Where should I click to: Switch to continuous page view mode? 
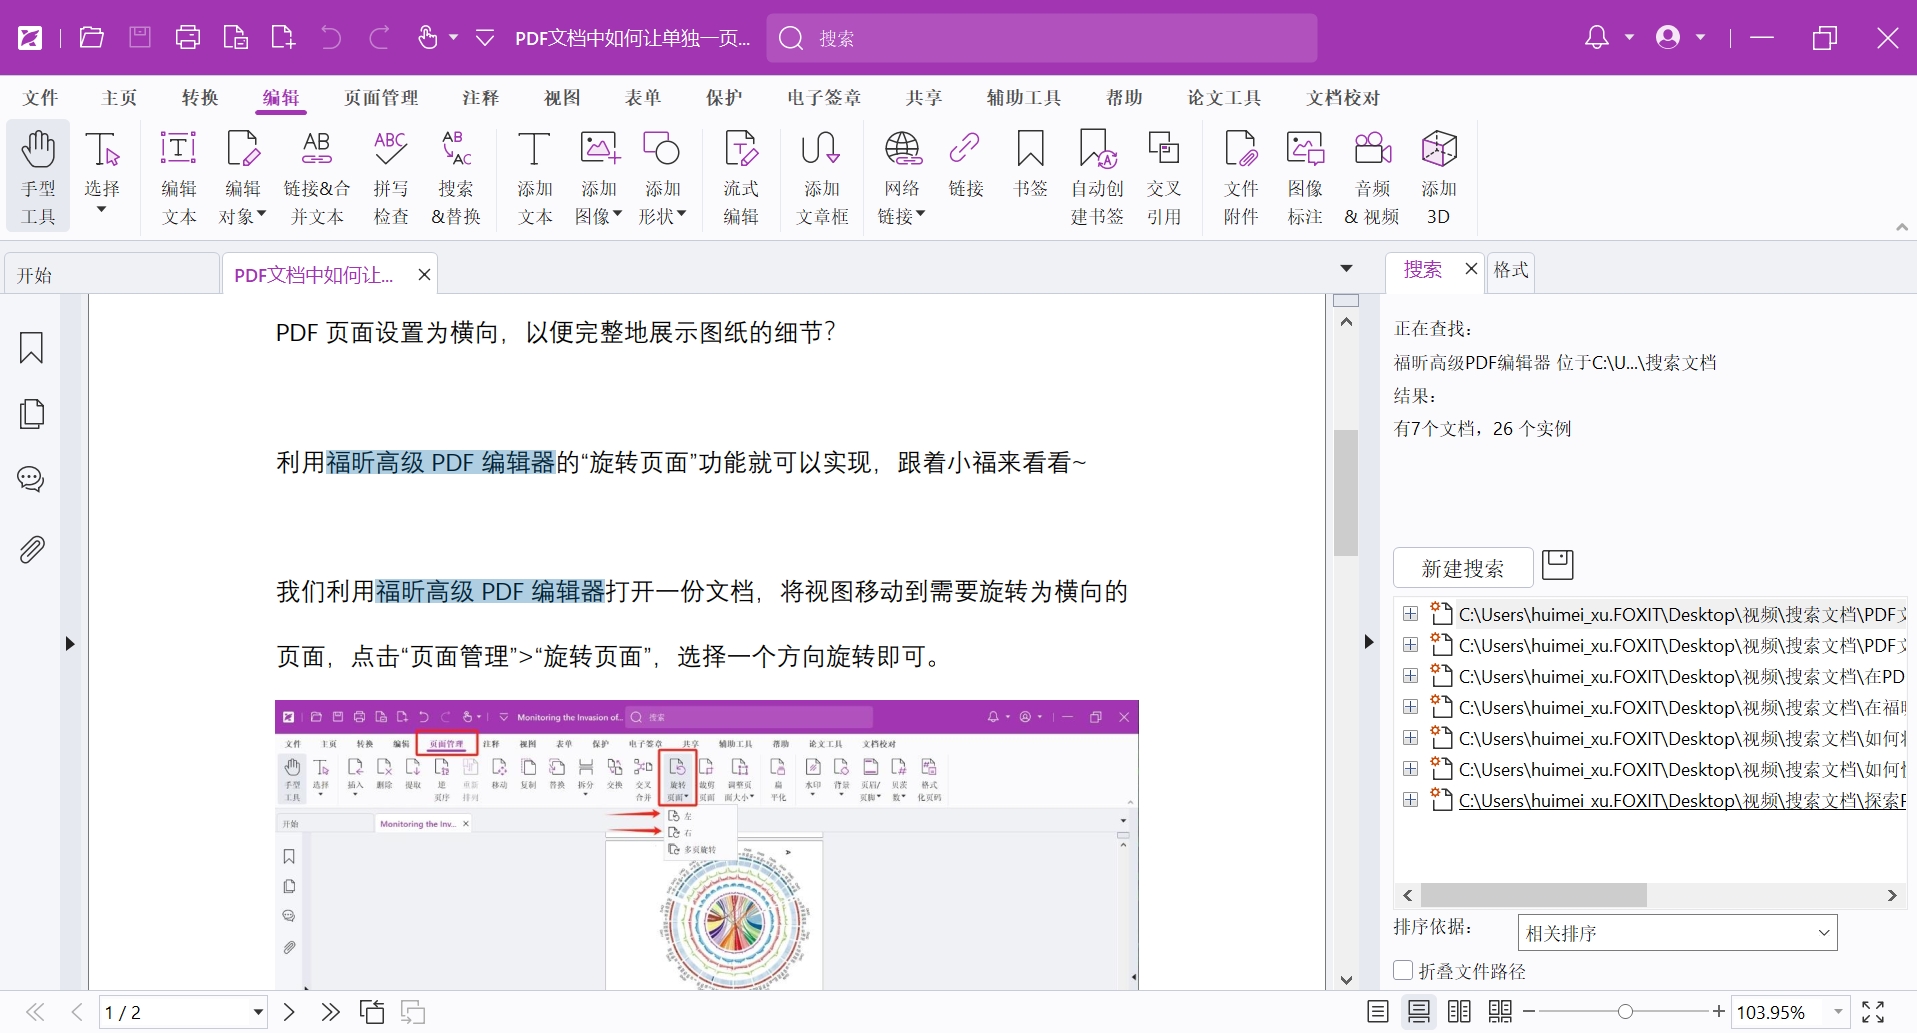coord(1418,1012)
